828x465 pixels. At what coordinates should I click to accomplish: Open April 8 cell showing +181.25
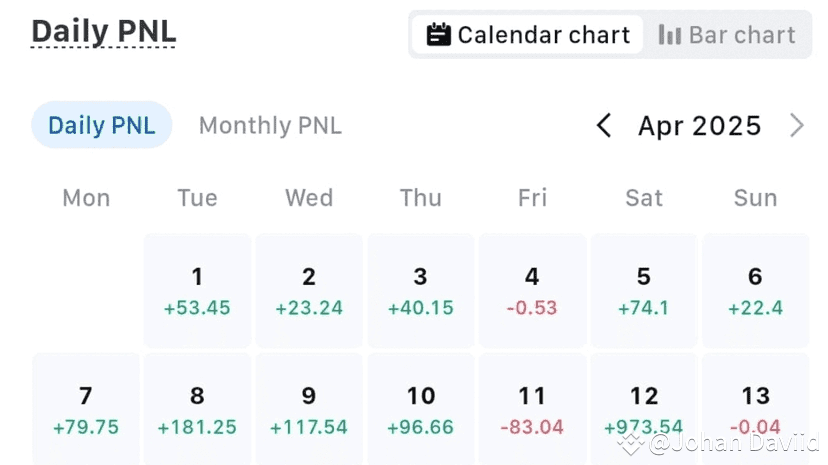click(x=197, y=410)
